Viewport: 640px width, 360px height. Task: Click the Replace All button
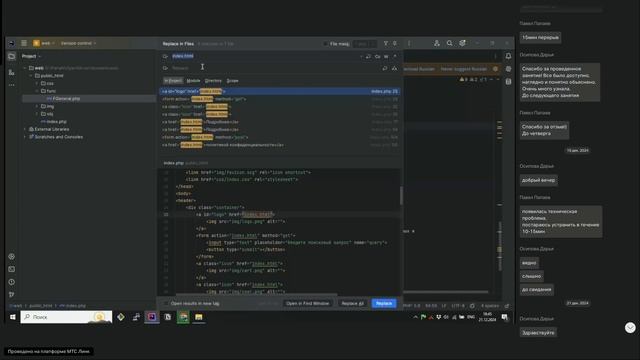coord(352,304)
